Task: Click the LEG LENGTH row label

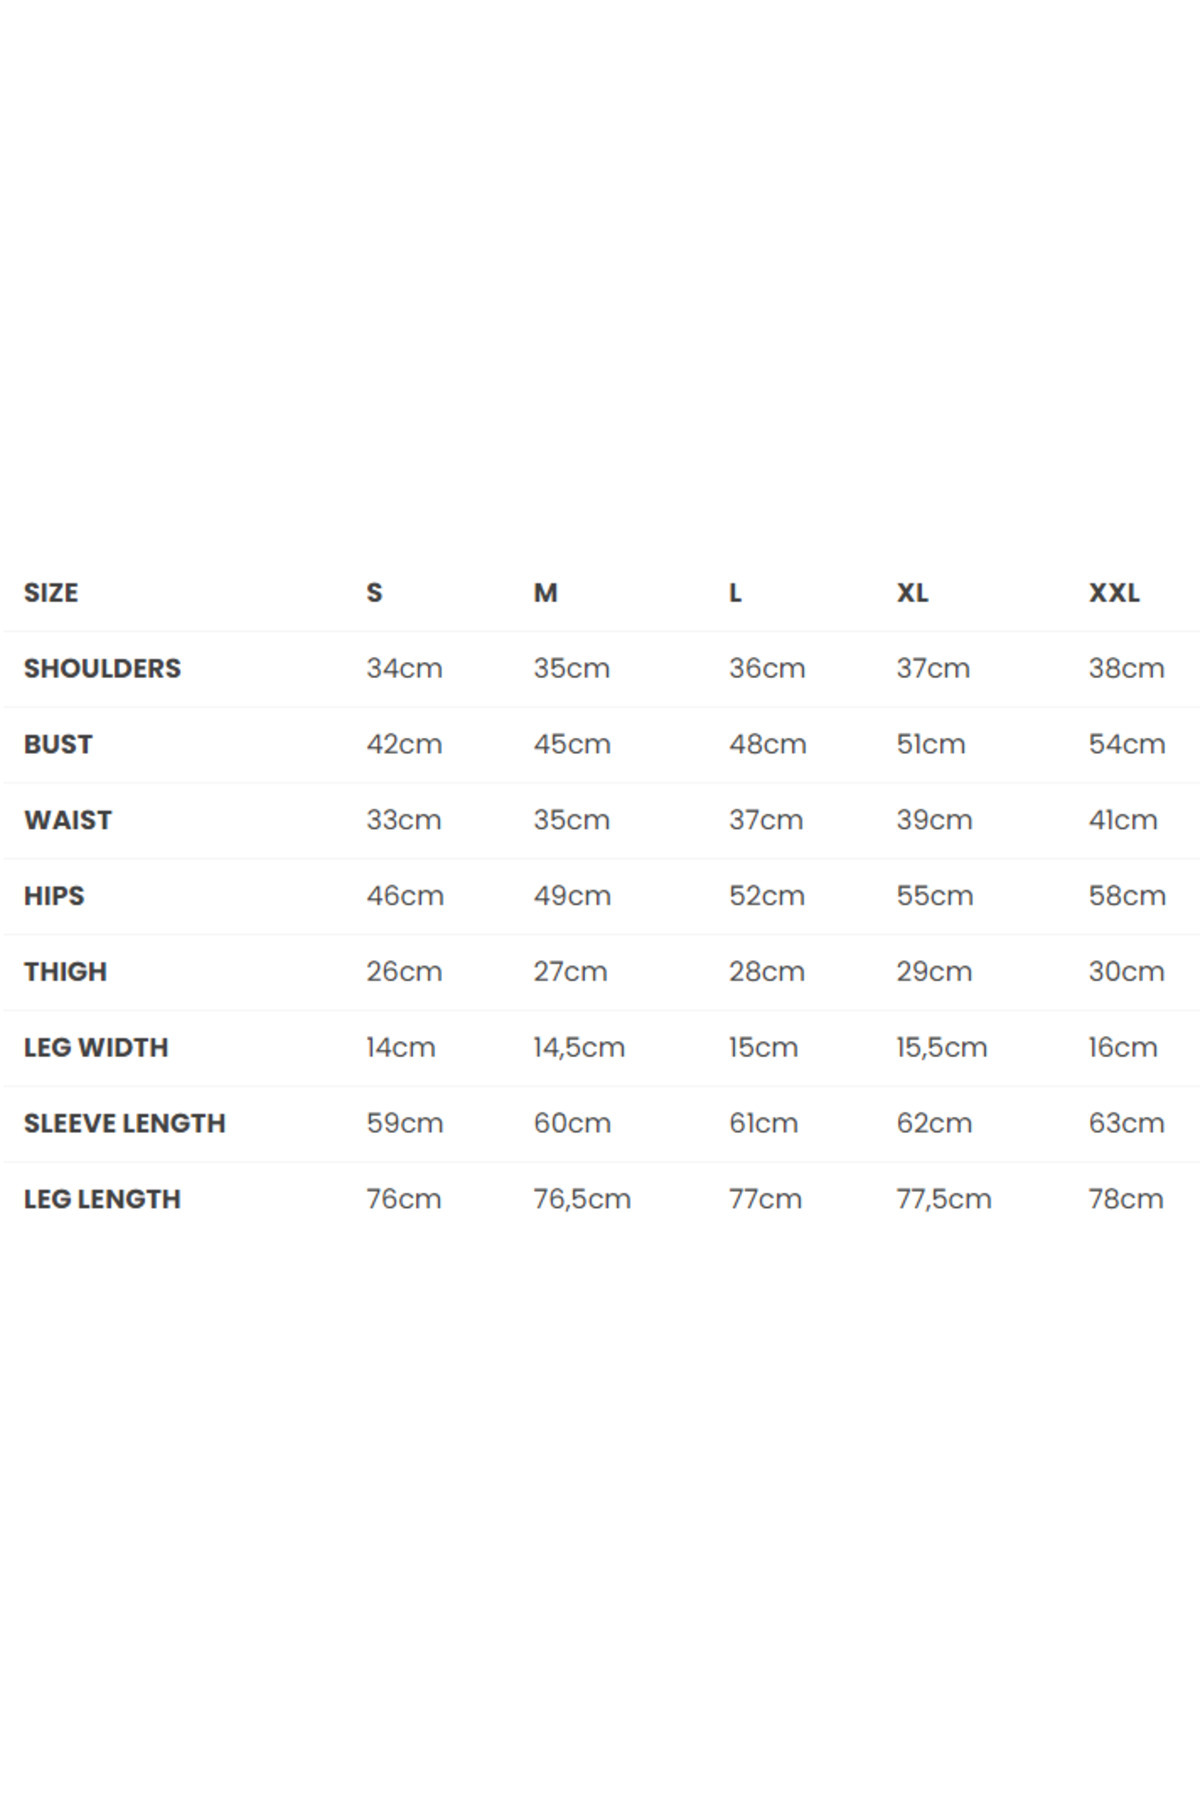Action: tap(102, 1199)
